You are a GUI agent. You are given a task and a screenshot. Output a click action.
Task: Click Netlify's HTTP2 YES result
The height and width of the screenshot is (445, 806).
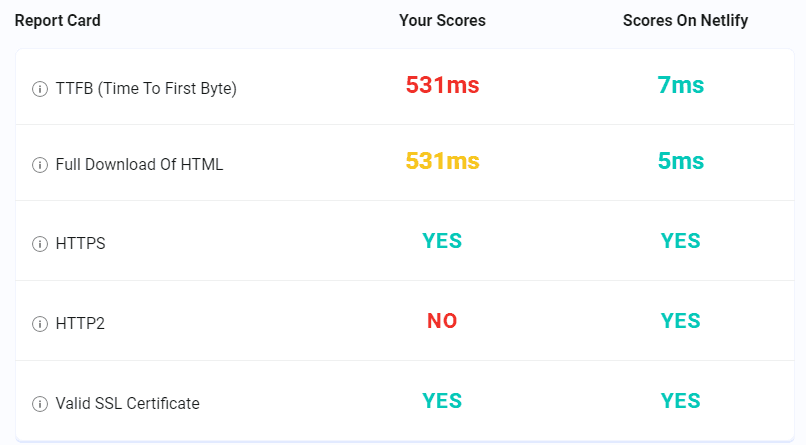pyautogui.click(x=681, y=321)
